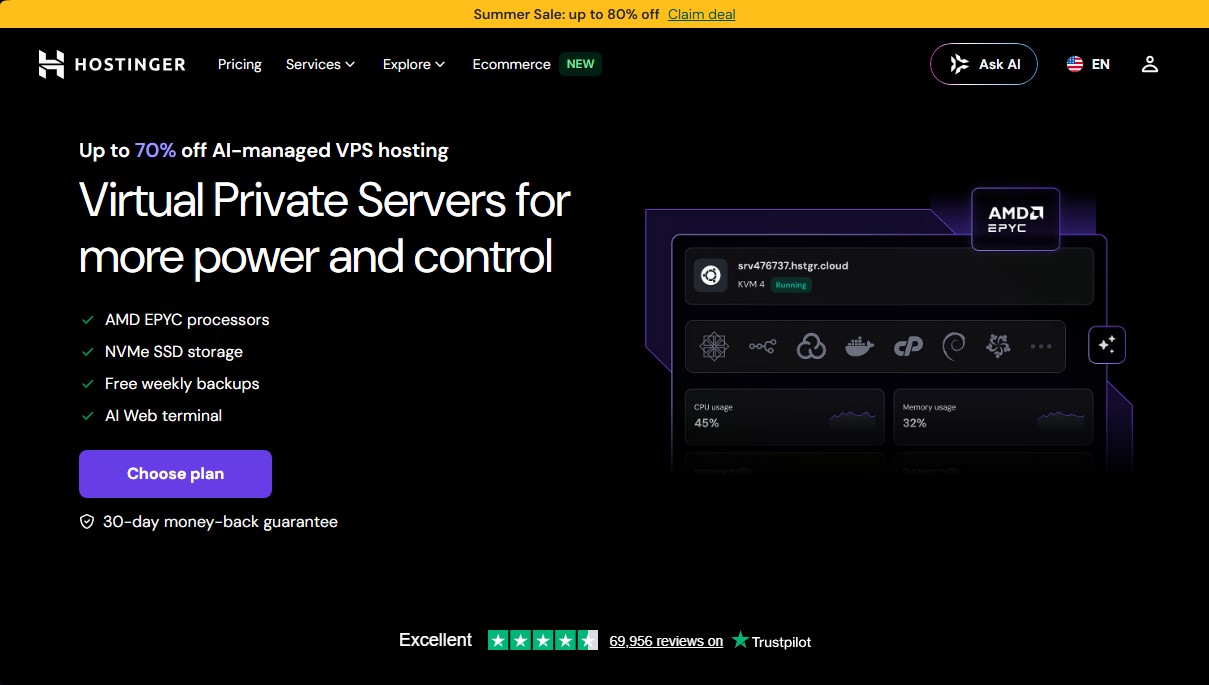
Task: Click the sparkle icon in Ask AI
Action: 959,64
